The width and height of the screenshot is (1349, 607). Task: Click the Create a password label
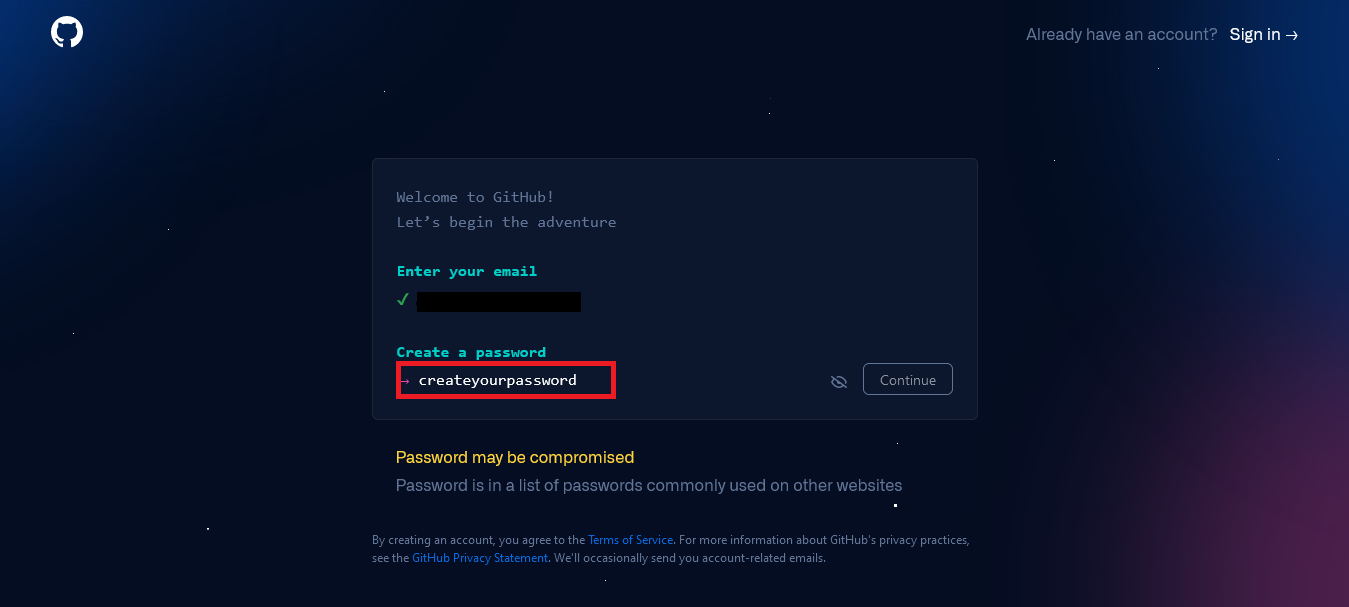[x=471, y=352]
